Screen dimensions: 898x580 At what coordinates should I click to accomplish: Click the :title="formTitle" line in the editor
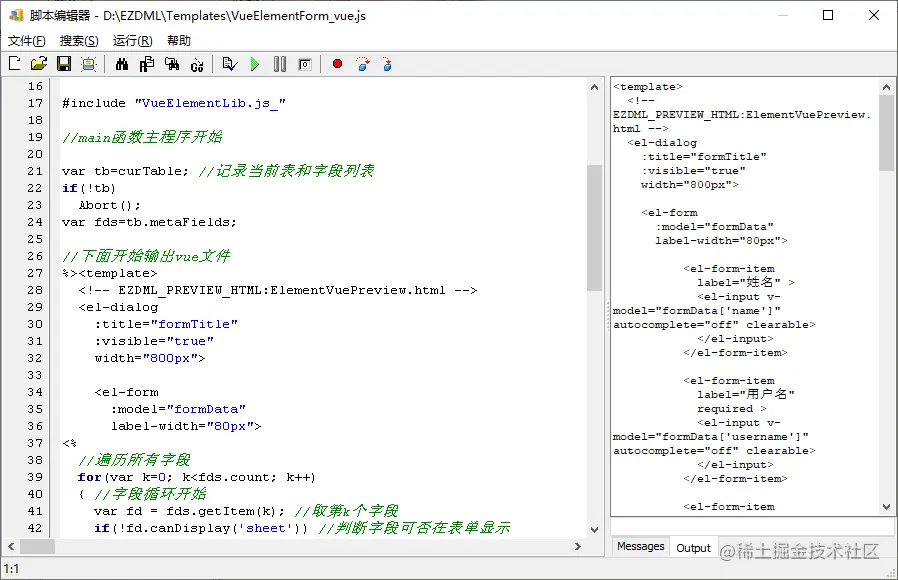coord(166,324)
